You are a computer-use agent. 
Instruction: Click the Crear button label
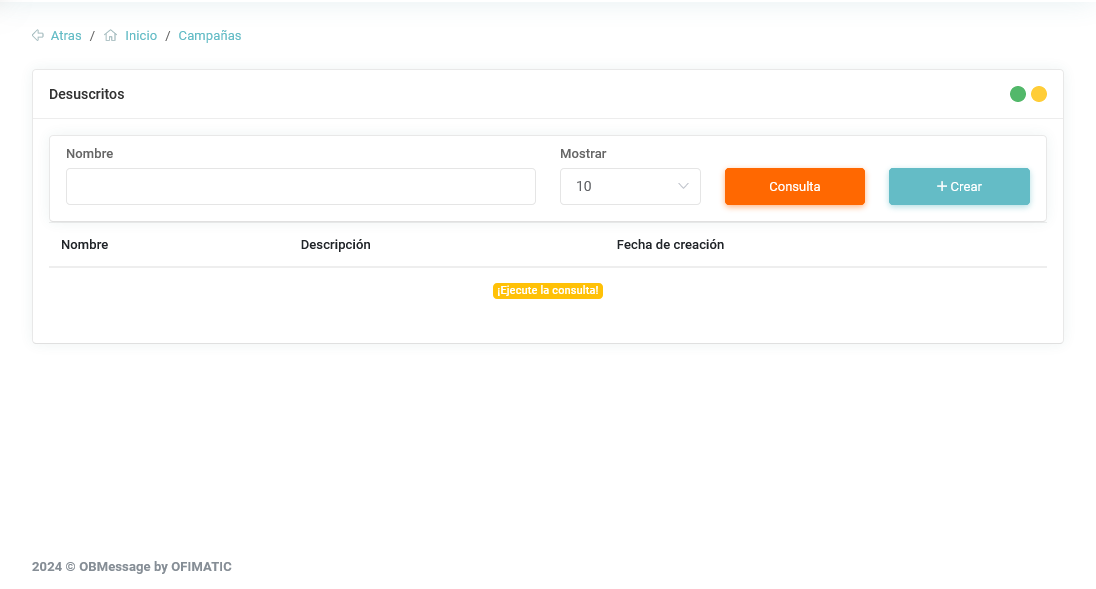point(966,187)
